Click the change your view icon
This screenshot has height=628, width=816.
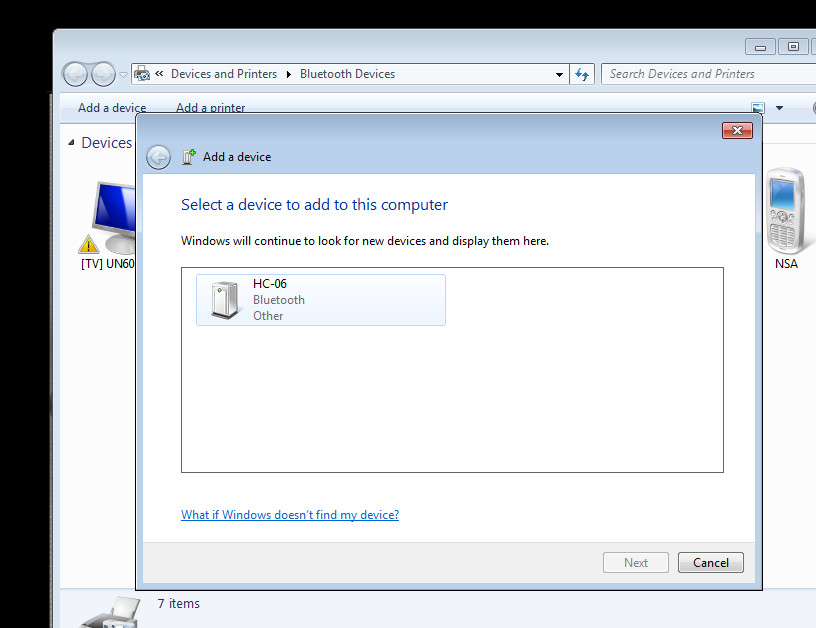(x=758, y=108)
